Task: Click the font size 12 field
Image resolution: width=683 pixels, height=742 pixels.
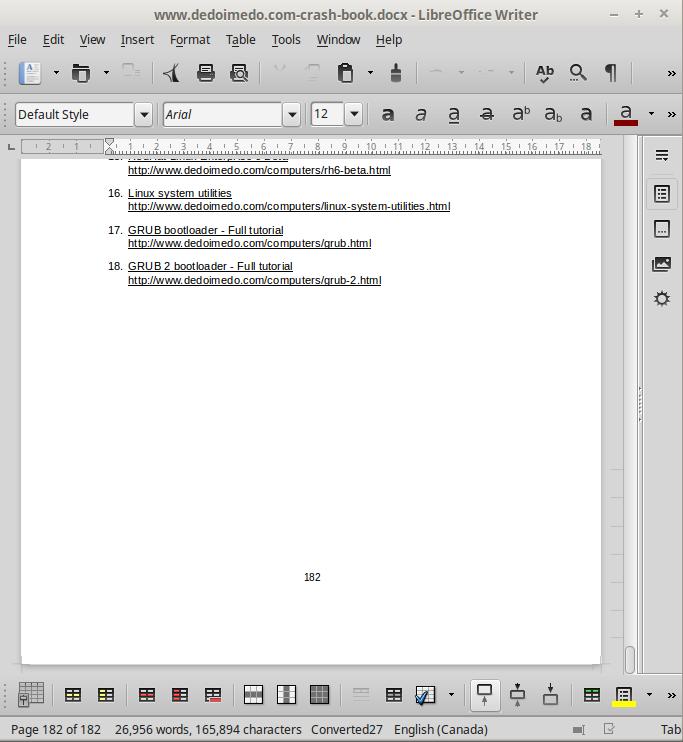Action: click(x=327, y=115)
